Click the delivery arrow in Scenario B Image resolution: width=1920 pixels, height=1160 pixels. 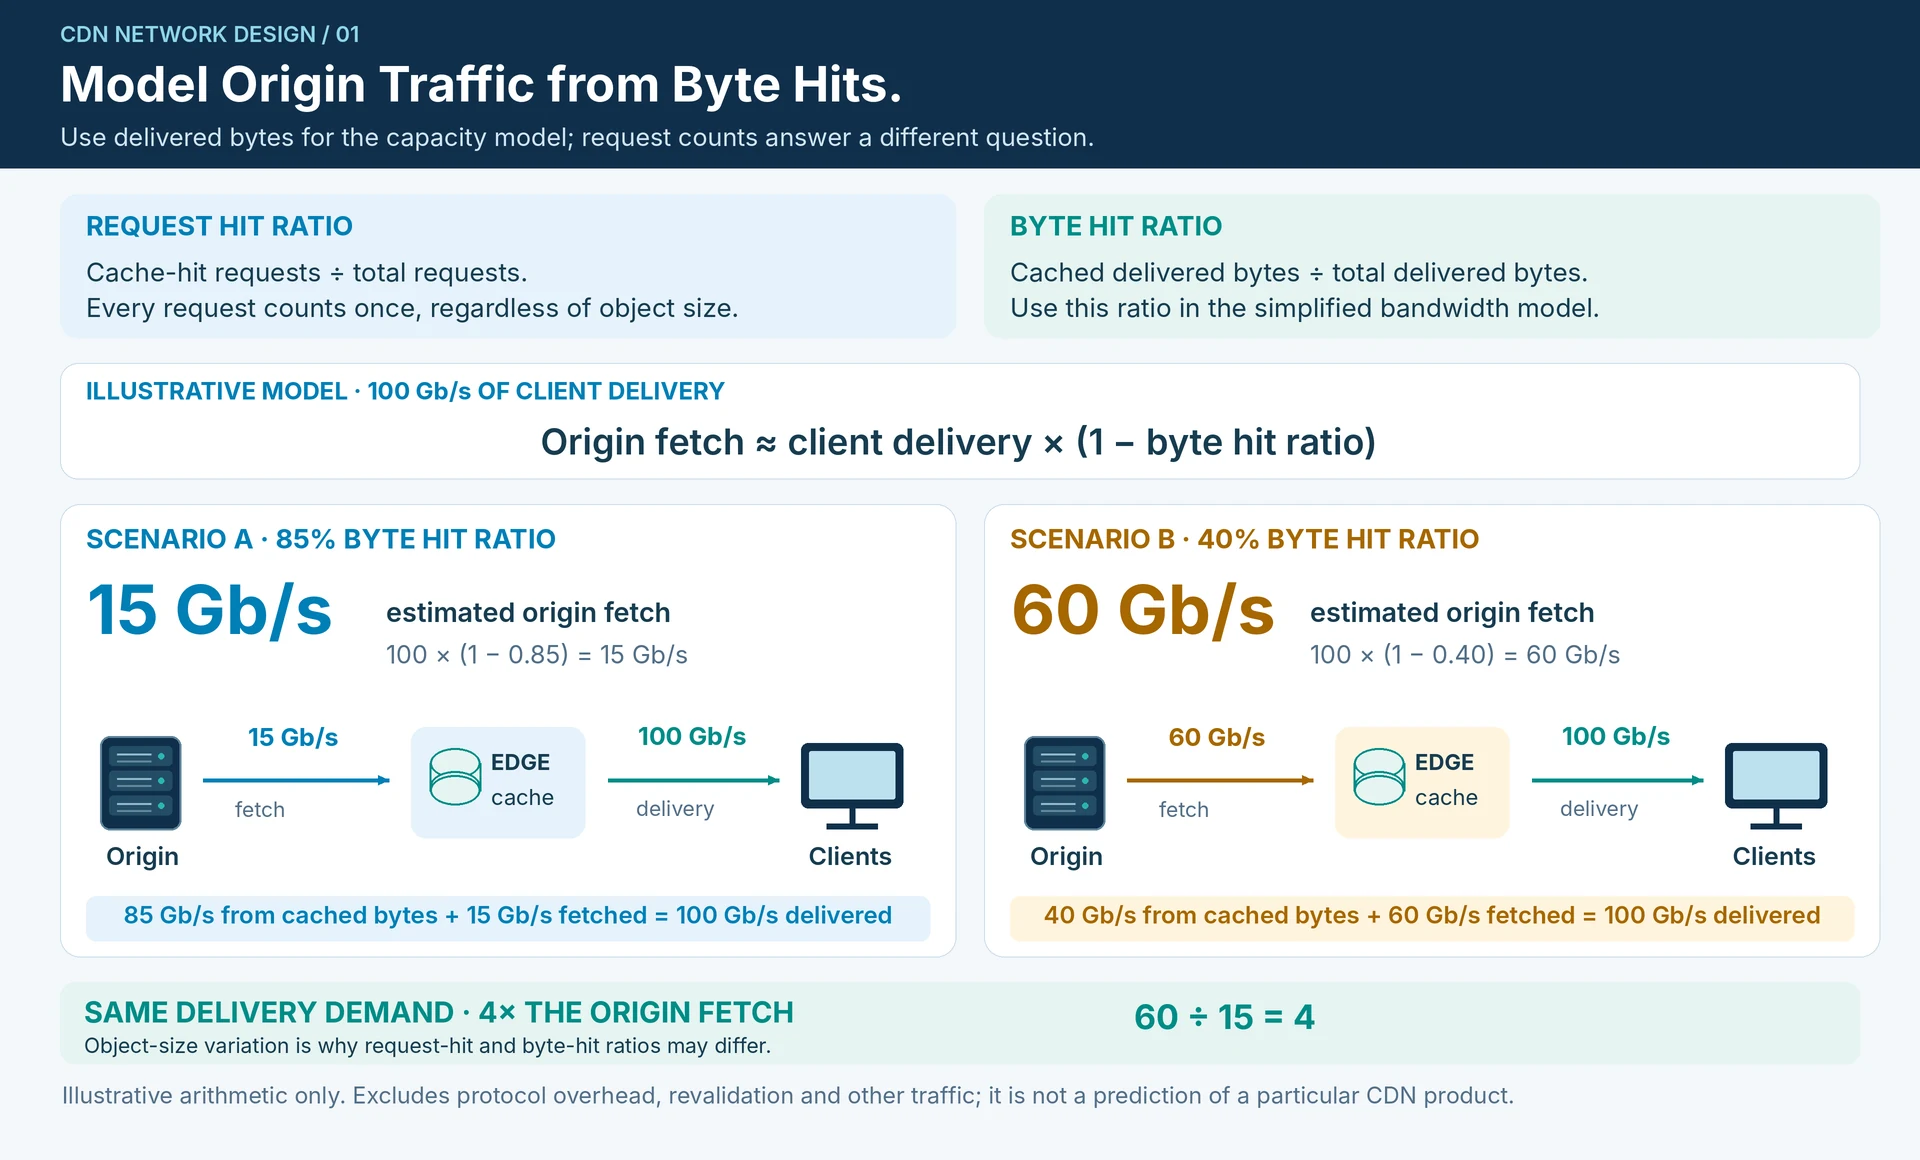pos(1618,780)
